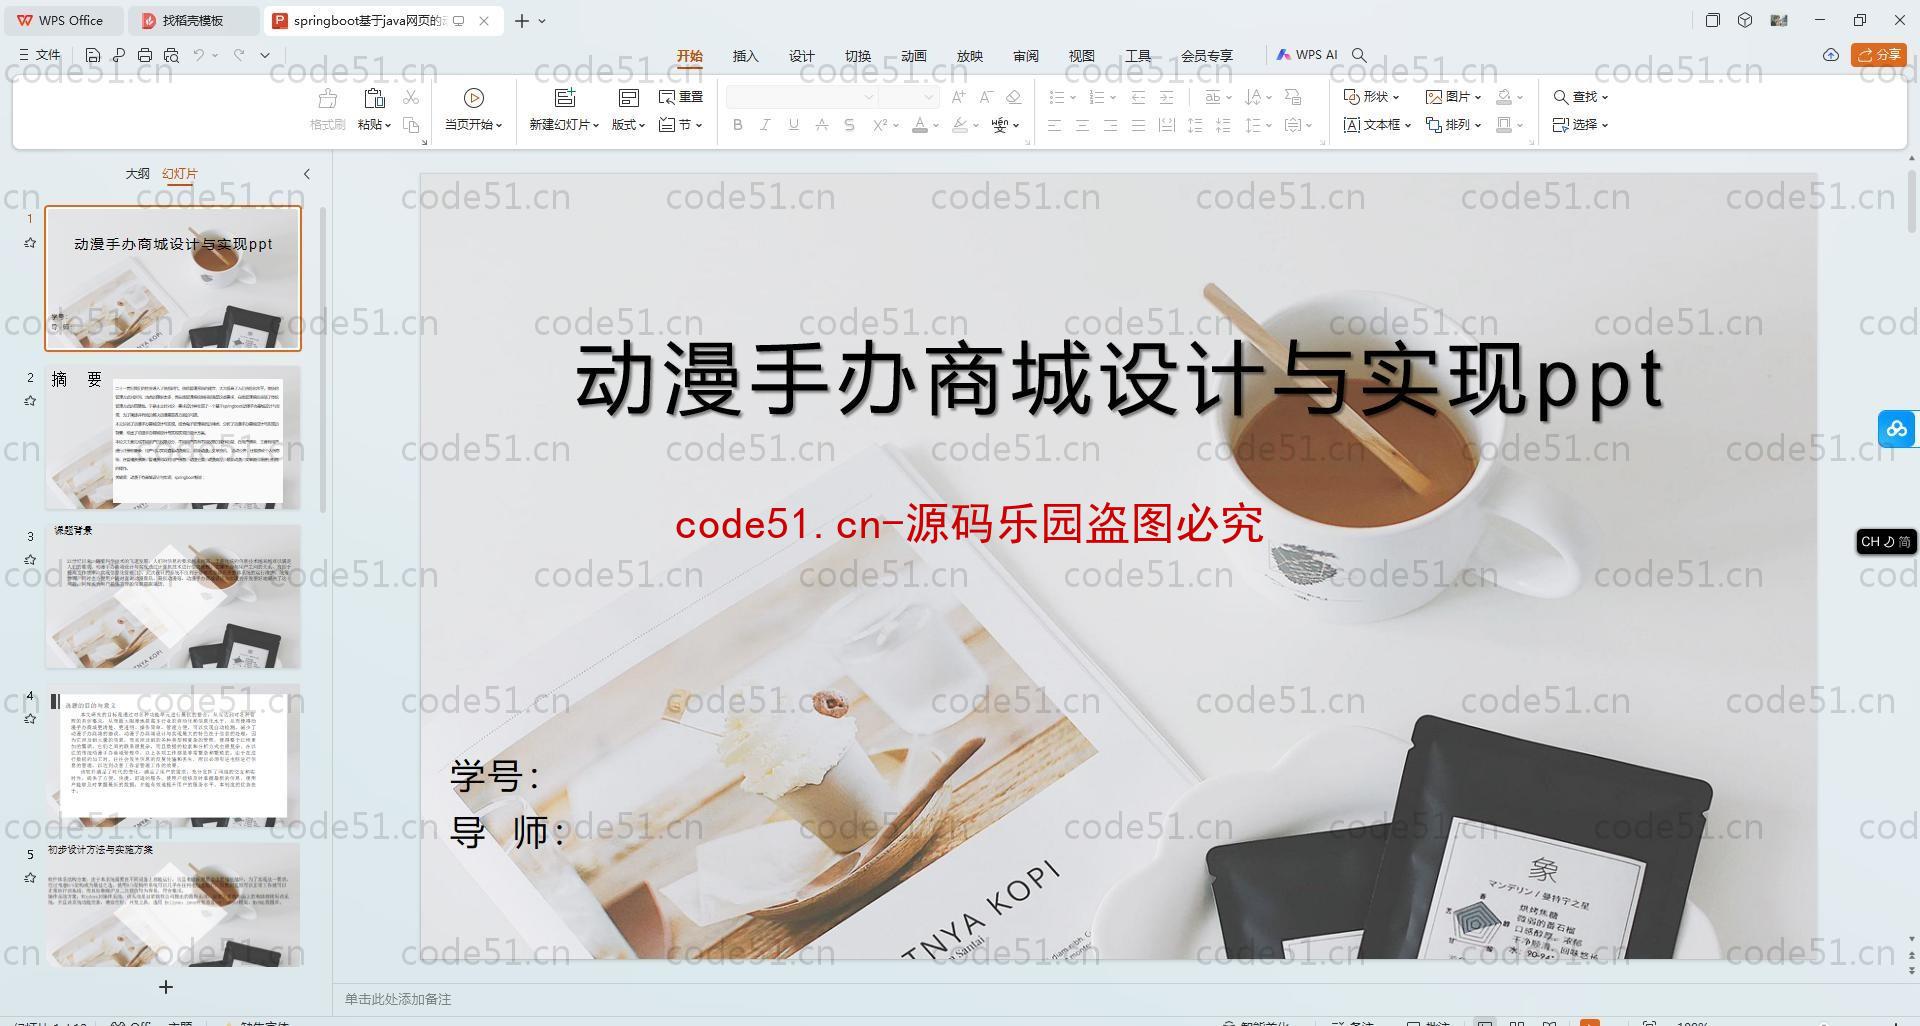Toggle Bold formatting
The width and height of the screenshot is (1920, 1026).
tap(738, 125)
